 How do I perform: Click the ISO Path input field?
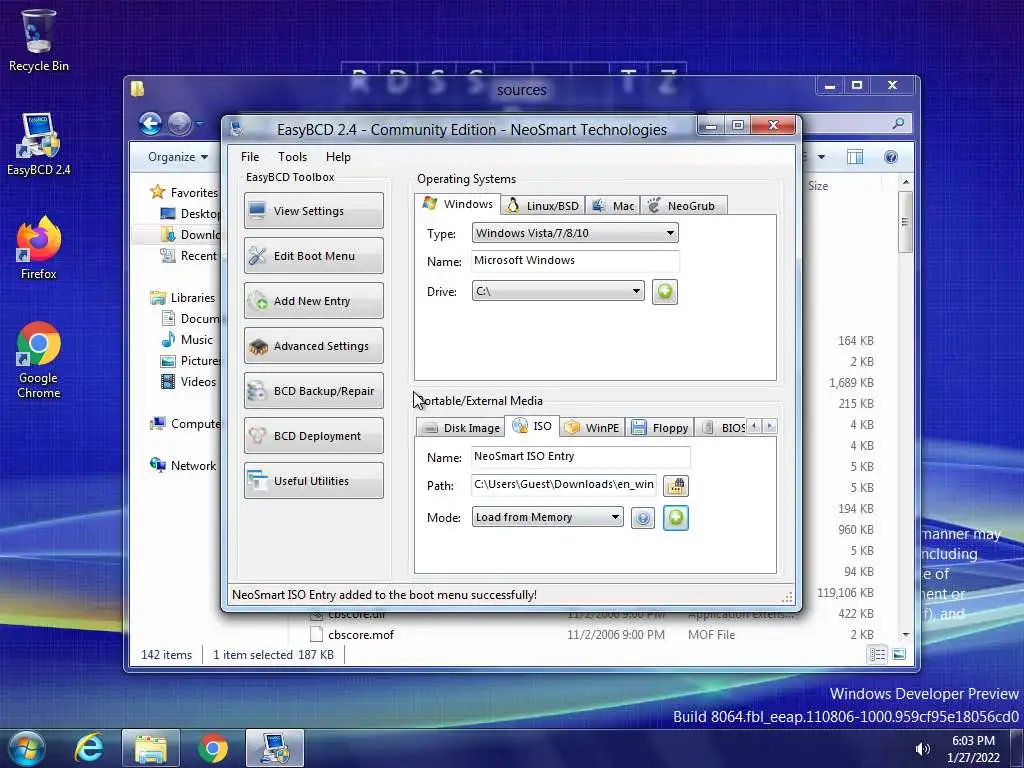point(564,485)
